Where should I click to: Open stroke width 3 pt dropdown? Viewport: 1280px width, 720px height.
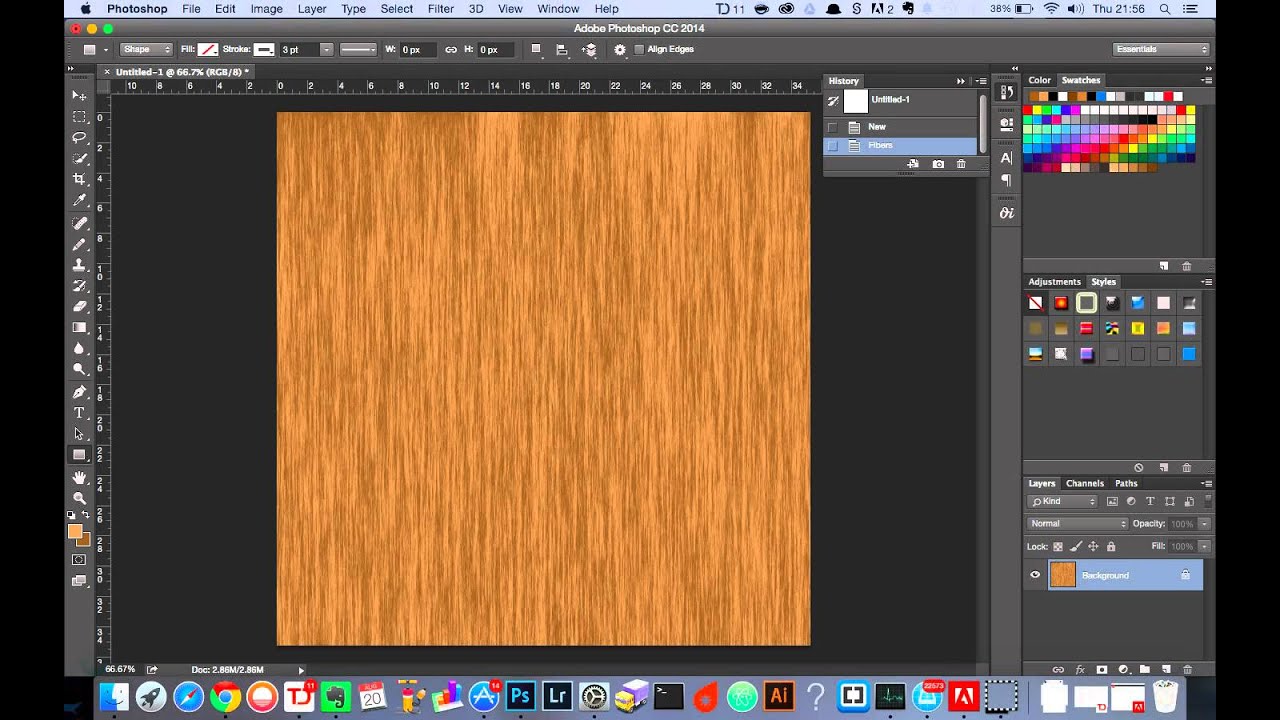326,49
